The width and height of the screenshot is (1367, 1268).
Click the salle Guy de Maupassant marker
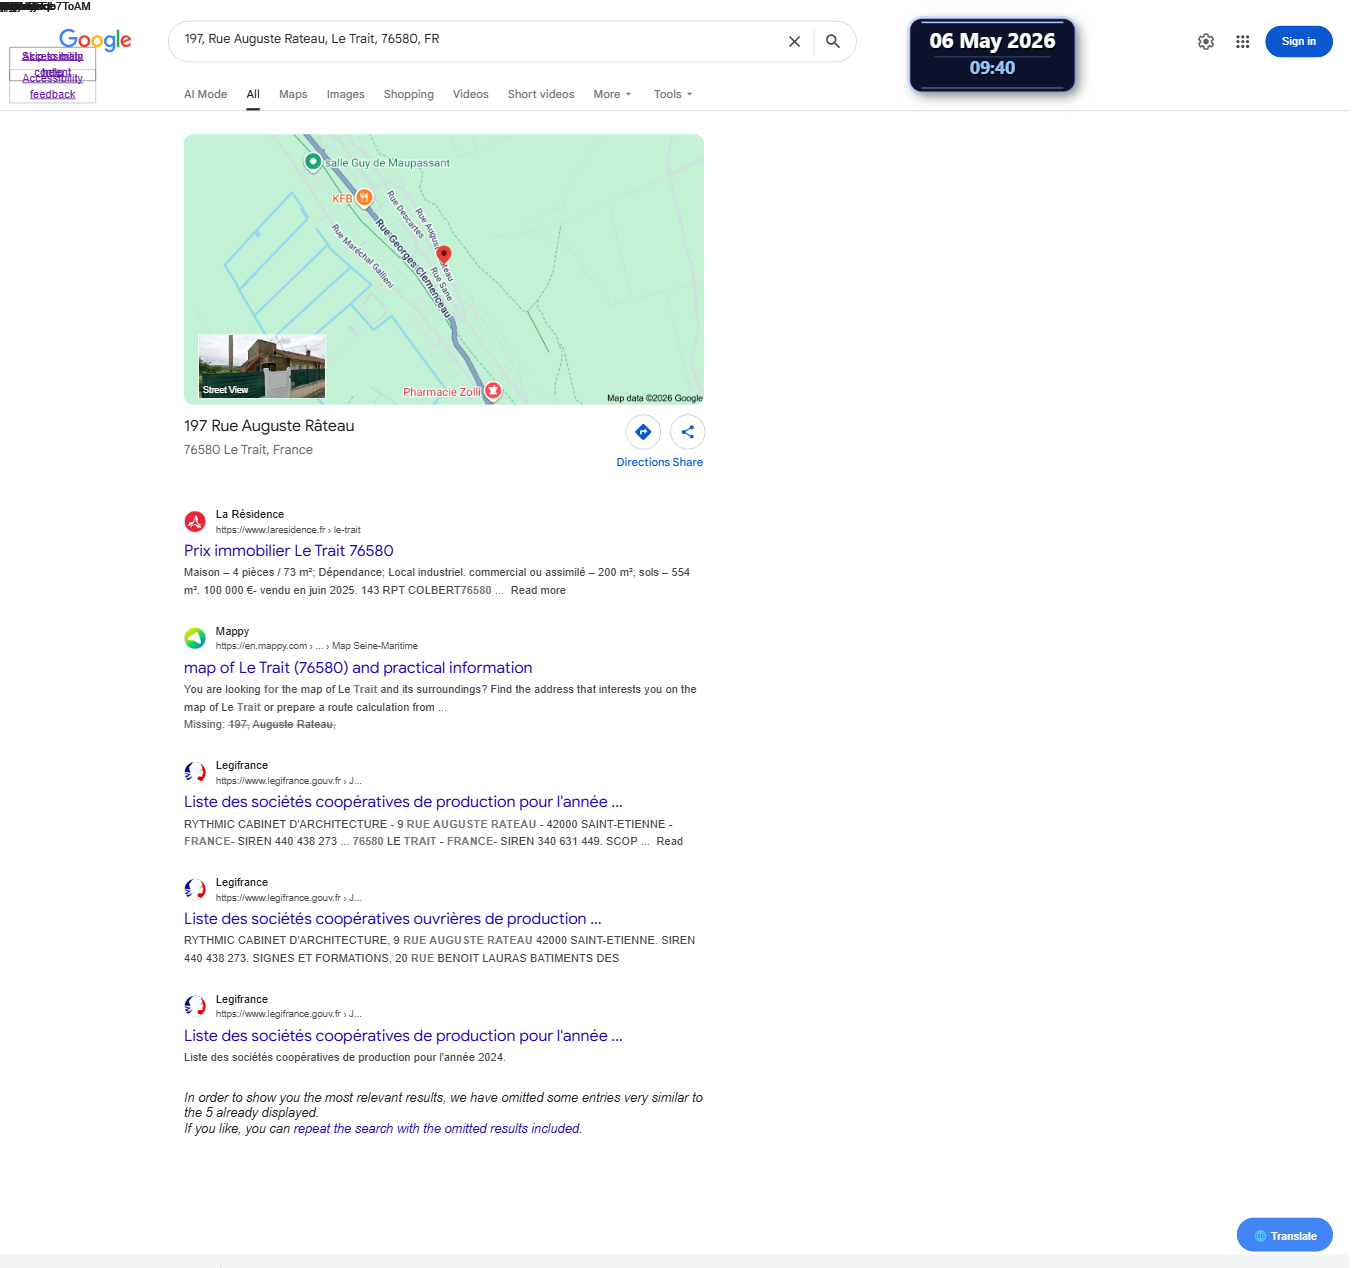313,161
